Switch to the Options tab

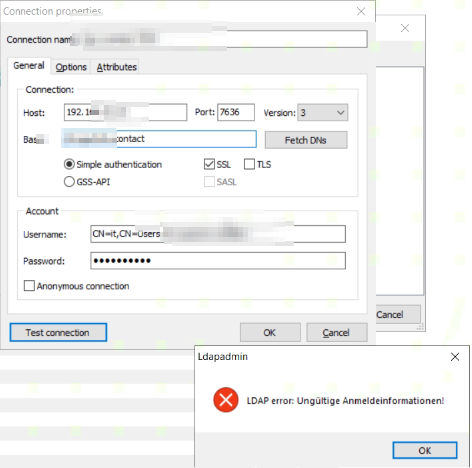coord(71,67)
